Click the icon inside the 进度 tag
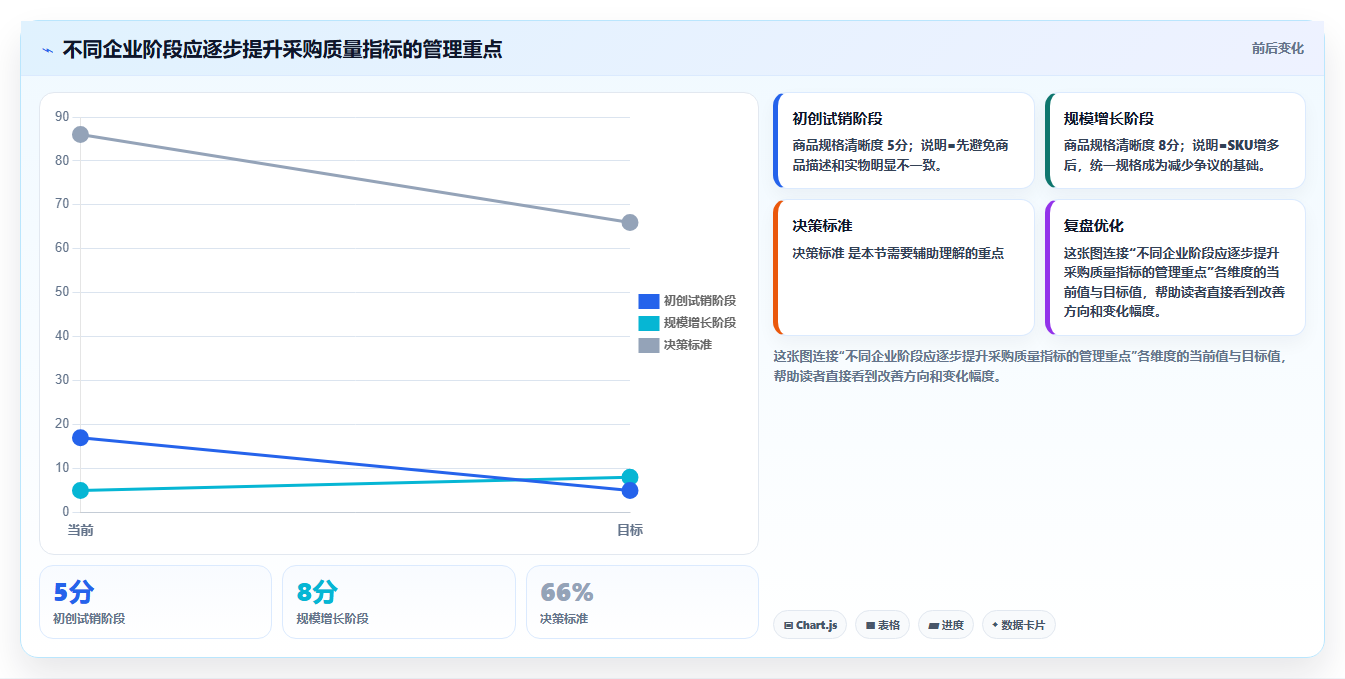This screenshot has height=679, width=1345. coord(933,625)
